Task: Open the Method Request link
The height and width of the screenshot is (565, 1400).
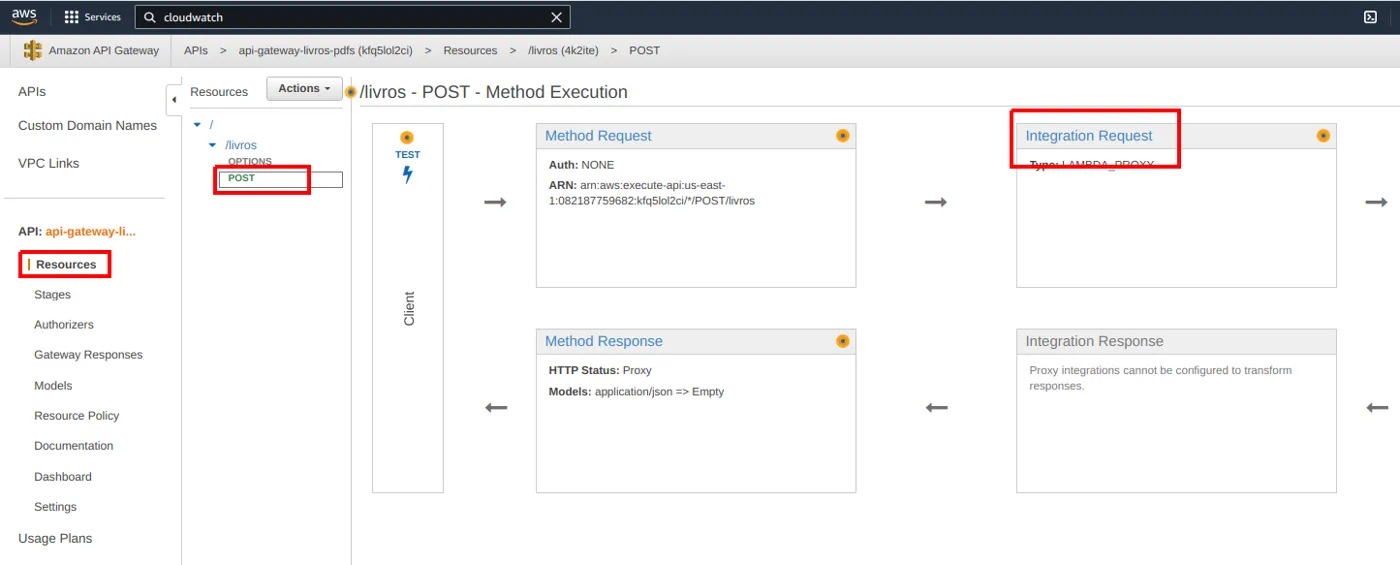Action: [x=598, y=136]
